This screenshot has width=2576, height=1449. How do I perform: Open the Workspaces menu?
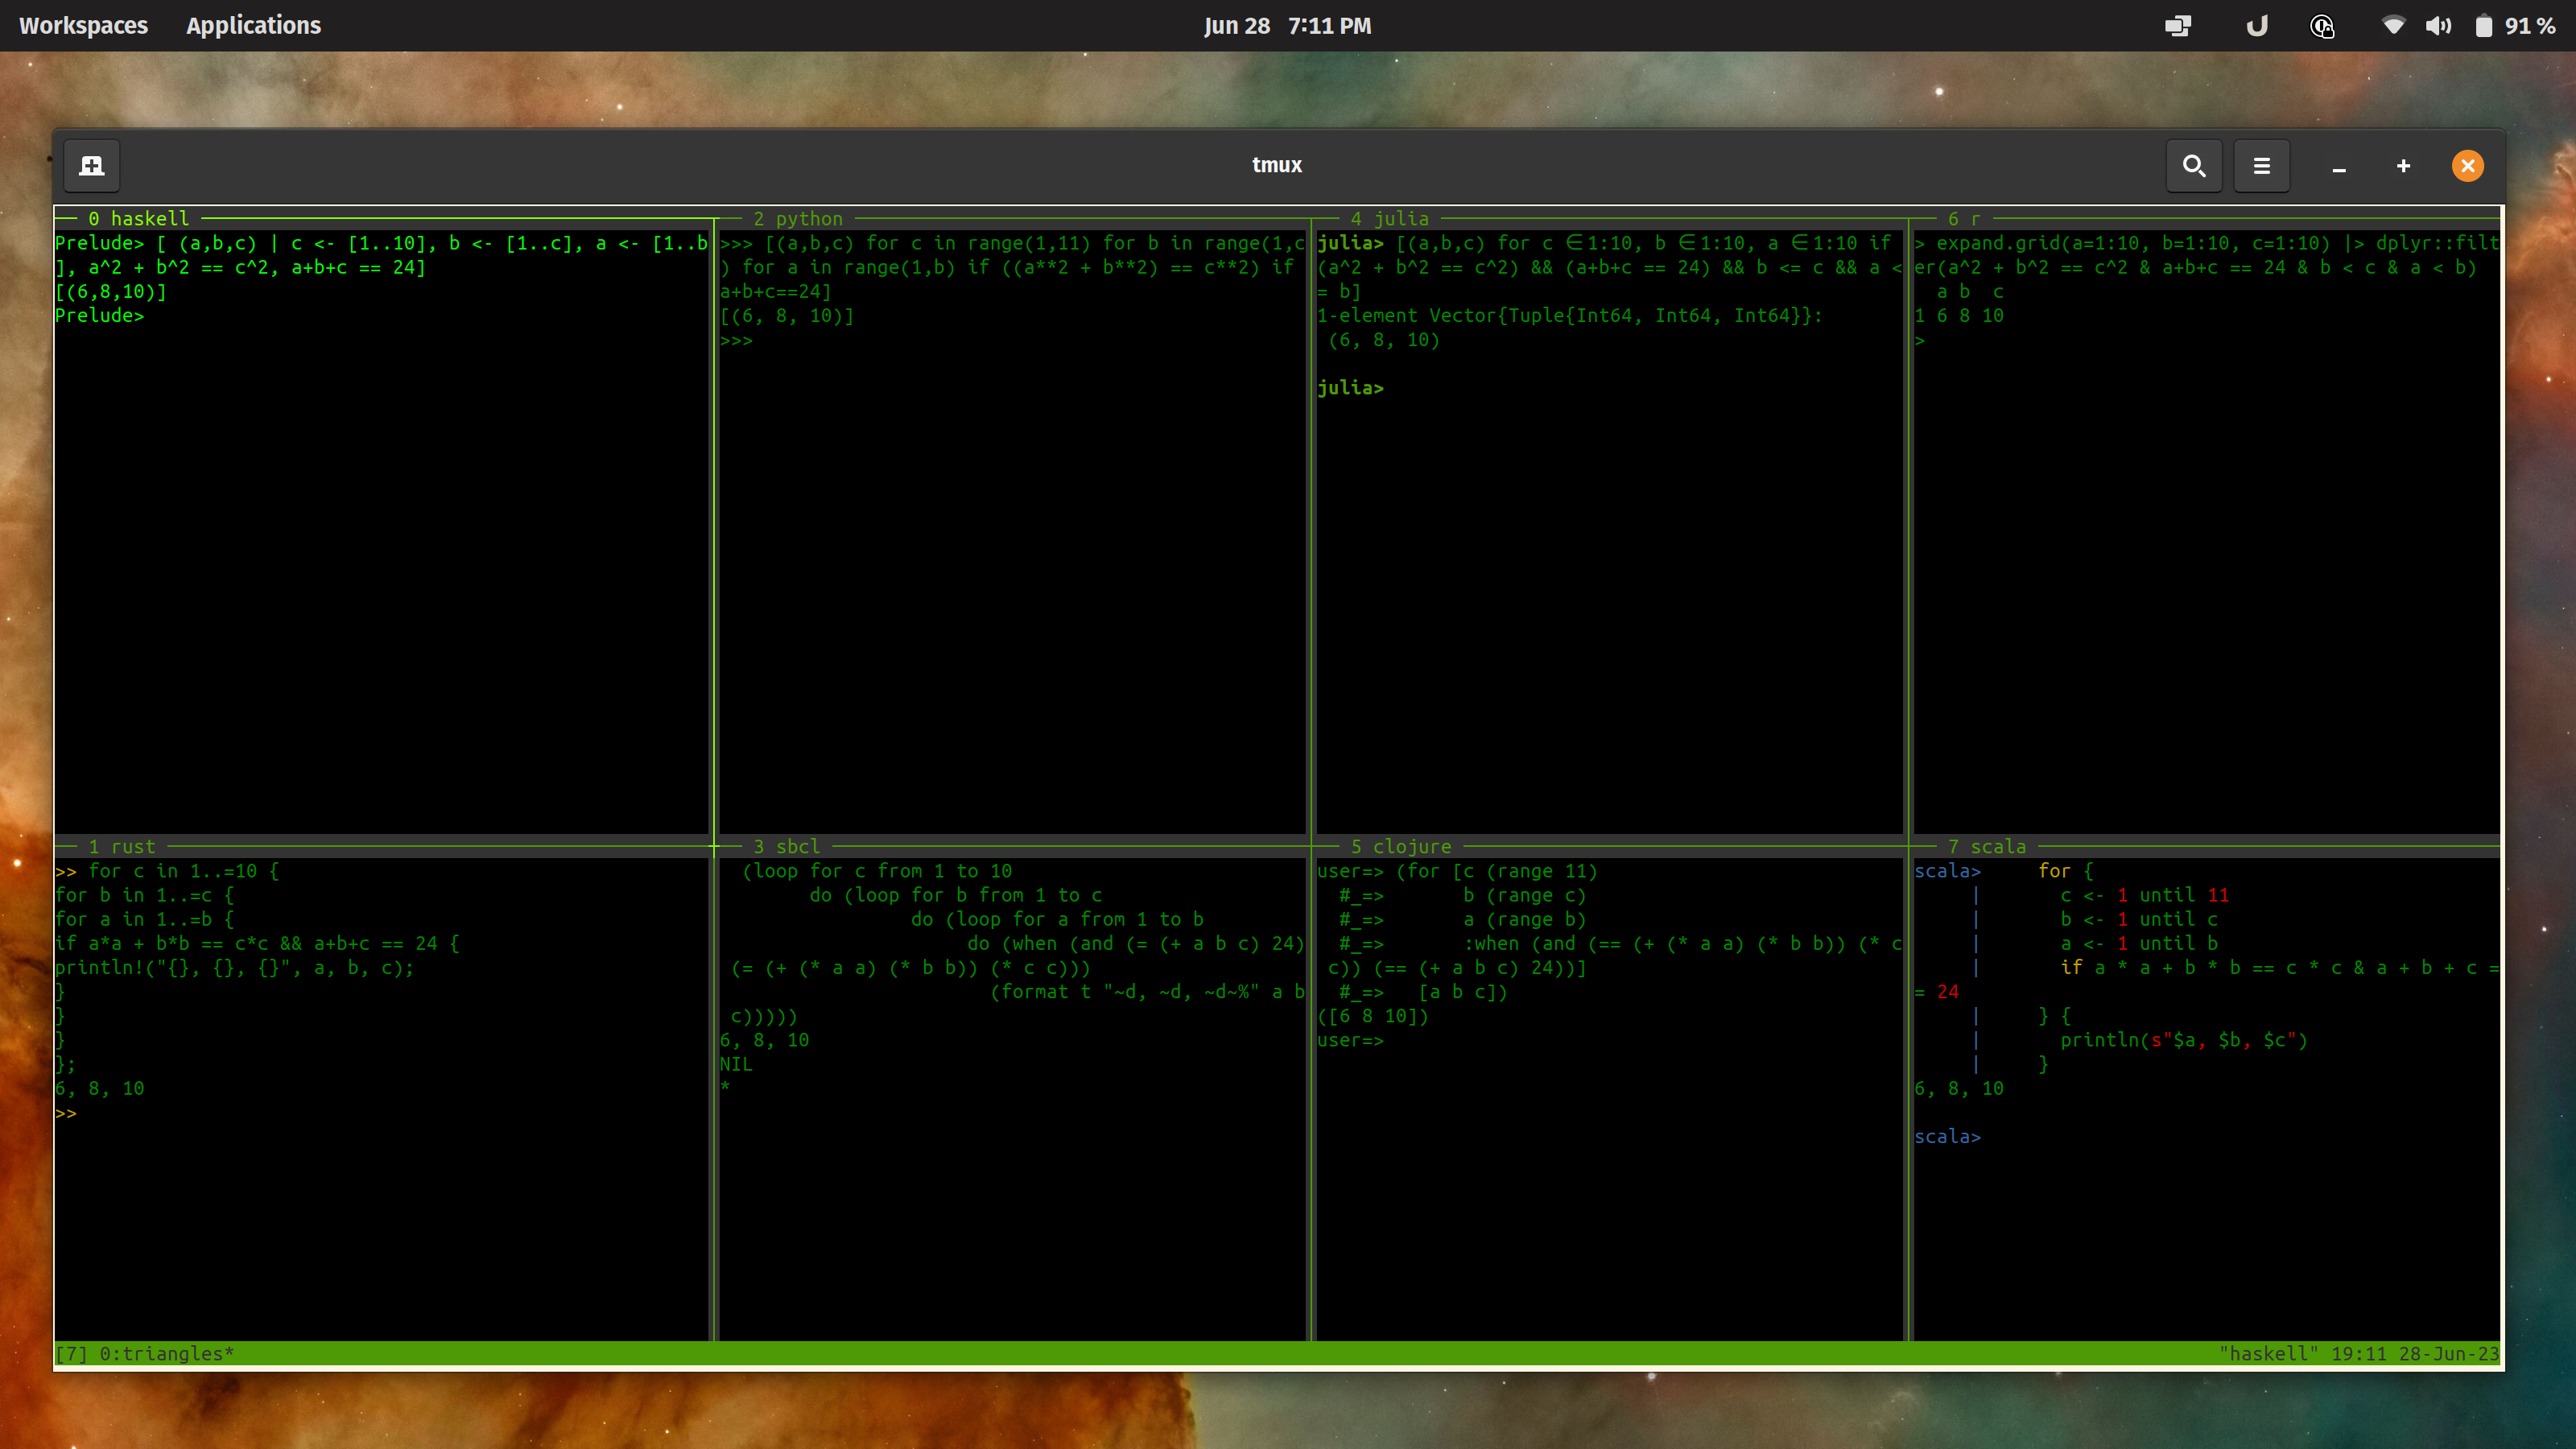[83, 26]
